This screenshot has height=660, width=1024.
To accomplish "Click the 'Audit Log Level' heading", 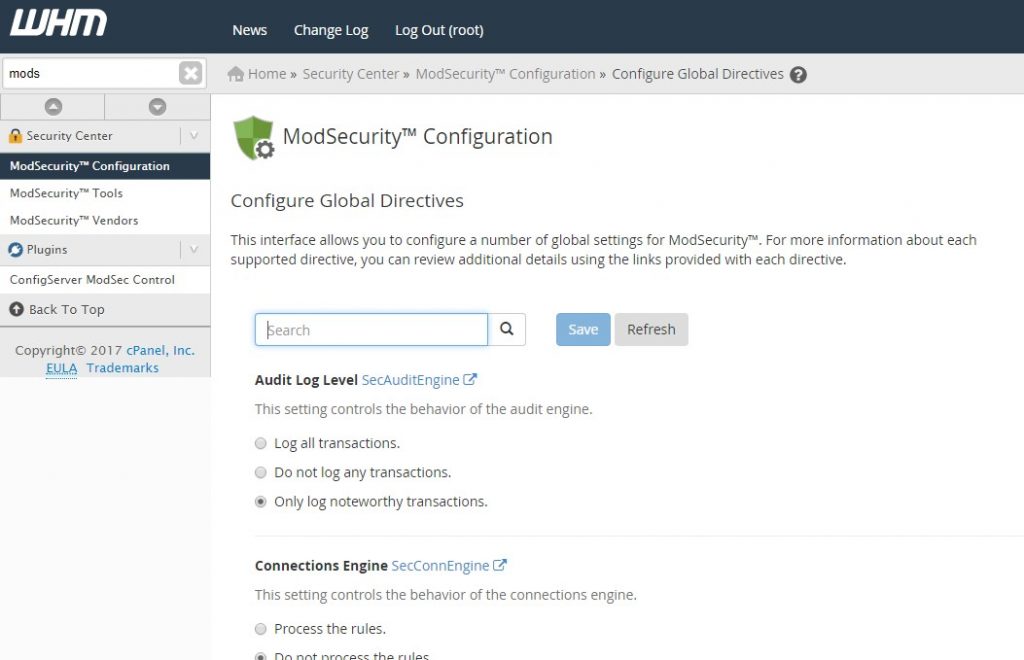I will click(306, 380).
